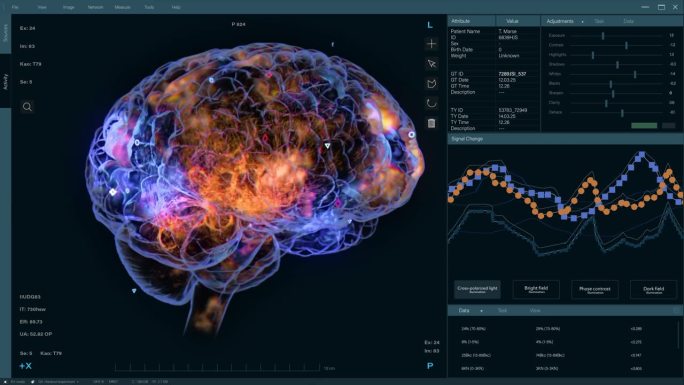Open the Image menu

(68, 7)
